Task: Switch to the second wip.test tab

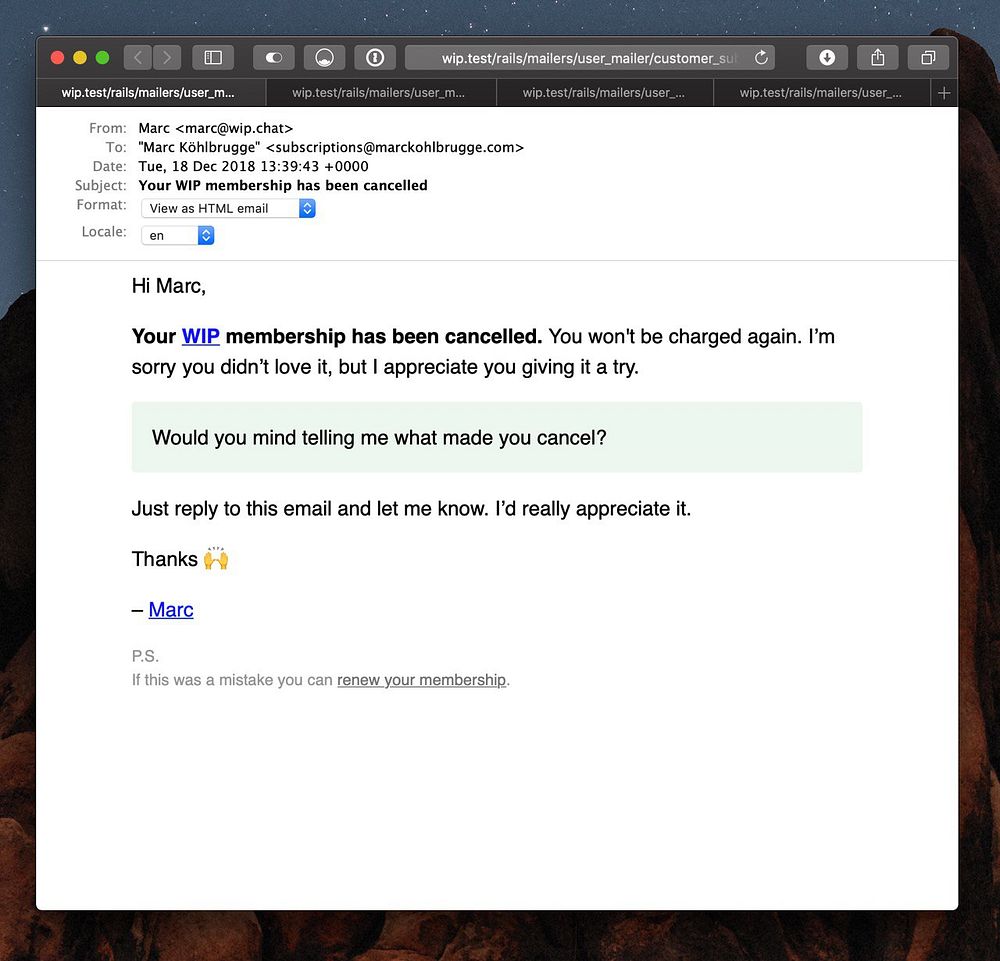Action: pyautogui.click(x=381, y=93)
